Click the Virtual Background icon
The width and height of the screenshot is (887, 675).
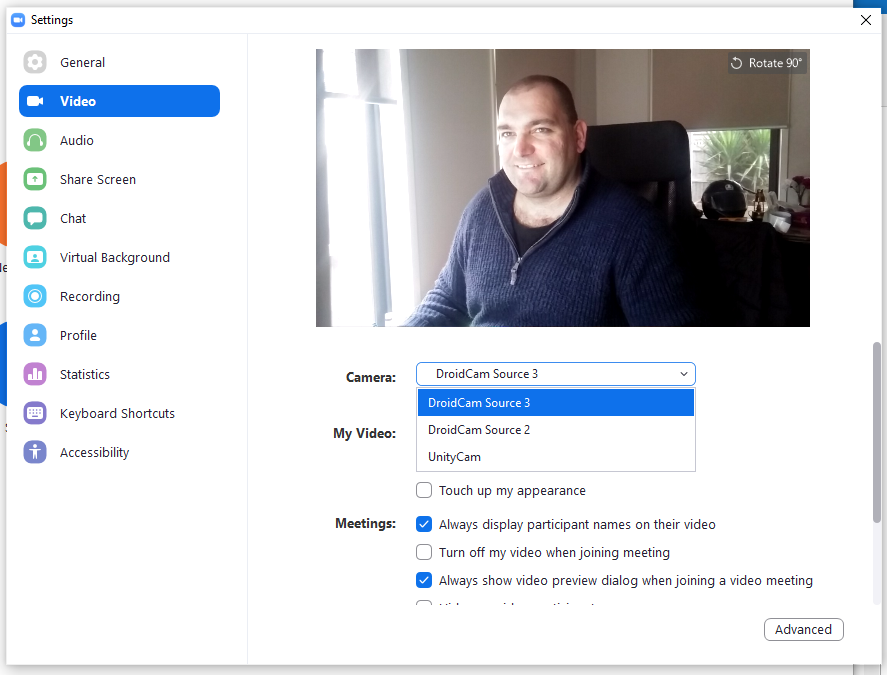[35, 257]
